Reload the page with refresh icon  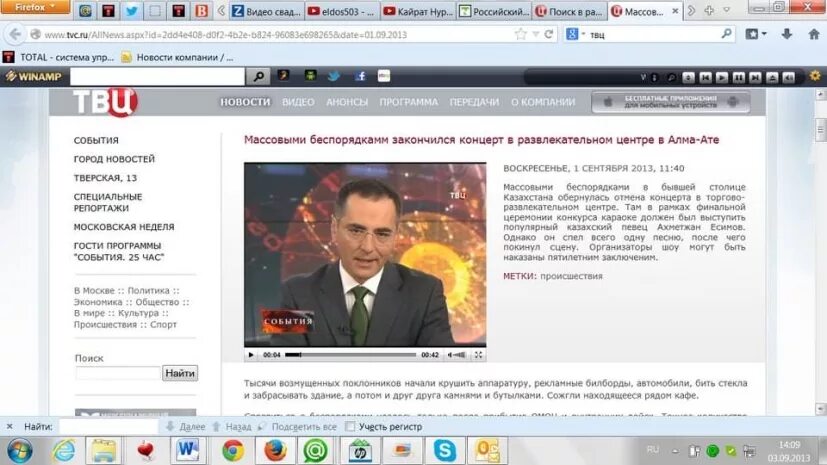point(549,34)
